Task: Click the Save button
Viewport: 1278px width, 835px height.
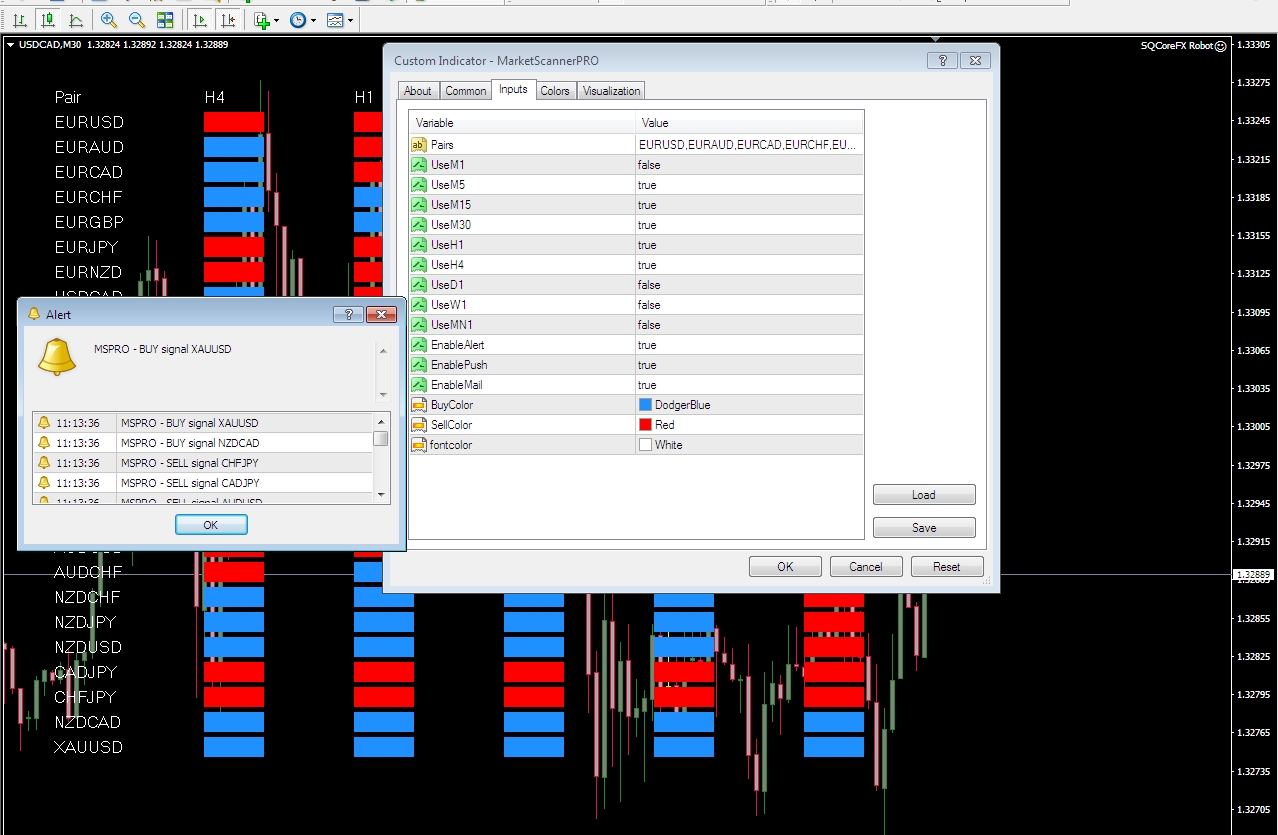Action: point(923,528)
